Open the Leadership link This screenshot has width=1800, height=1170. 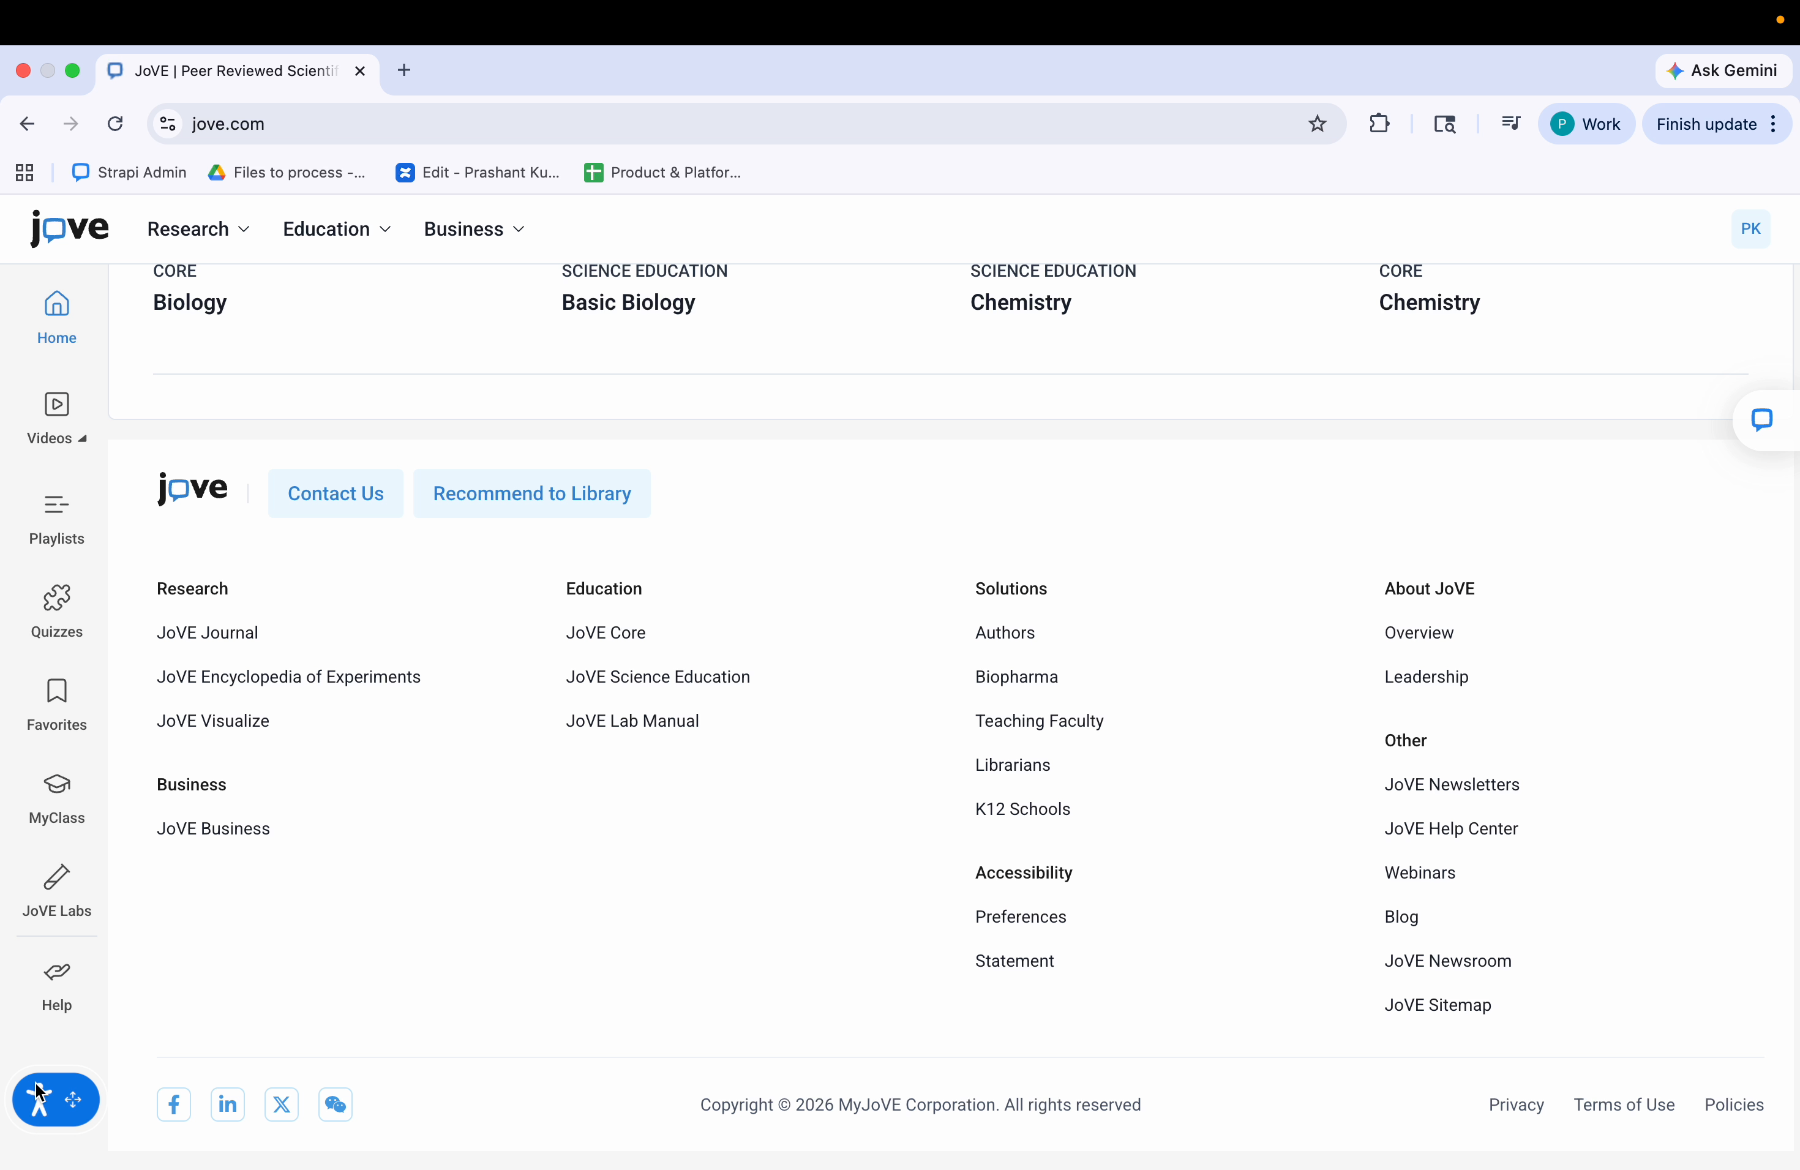[1427, 677]
